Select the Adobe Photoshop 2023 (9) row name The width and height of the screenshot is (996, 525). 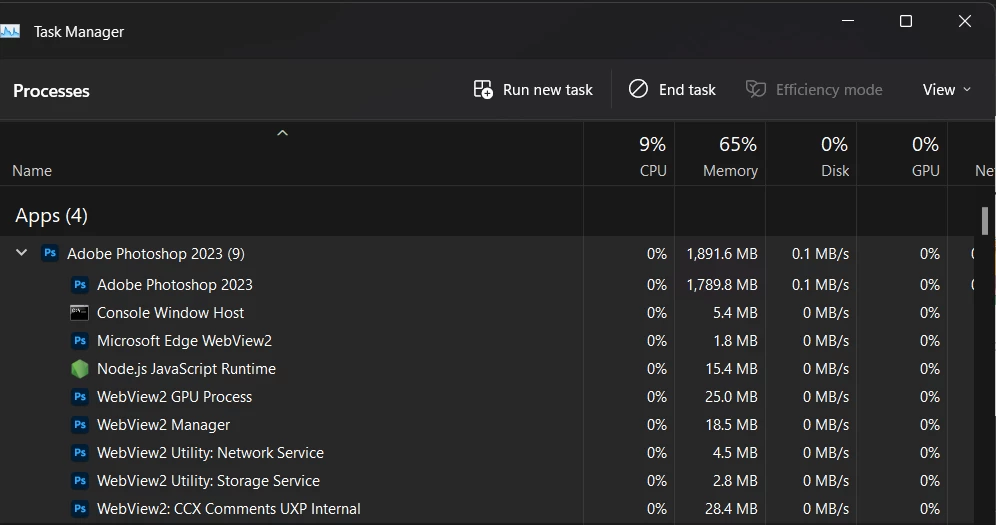(156, 253)
